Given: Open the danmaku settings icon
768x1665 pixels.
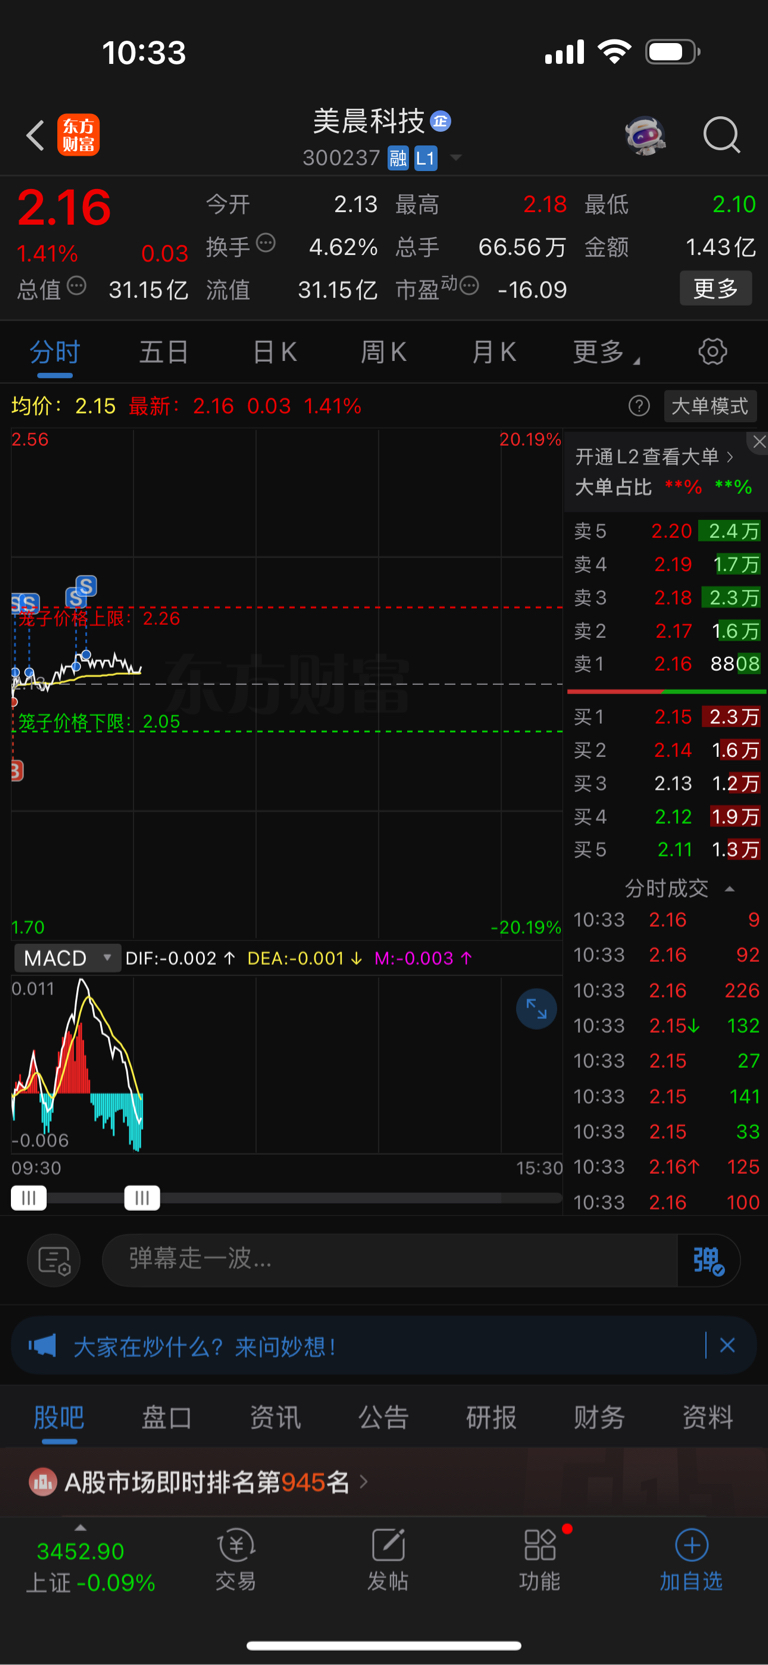Looking at the screenshot, I should coord(54,1260).
